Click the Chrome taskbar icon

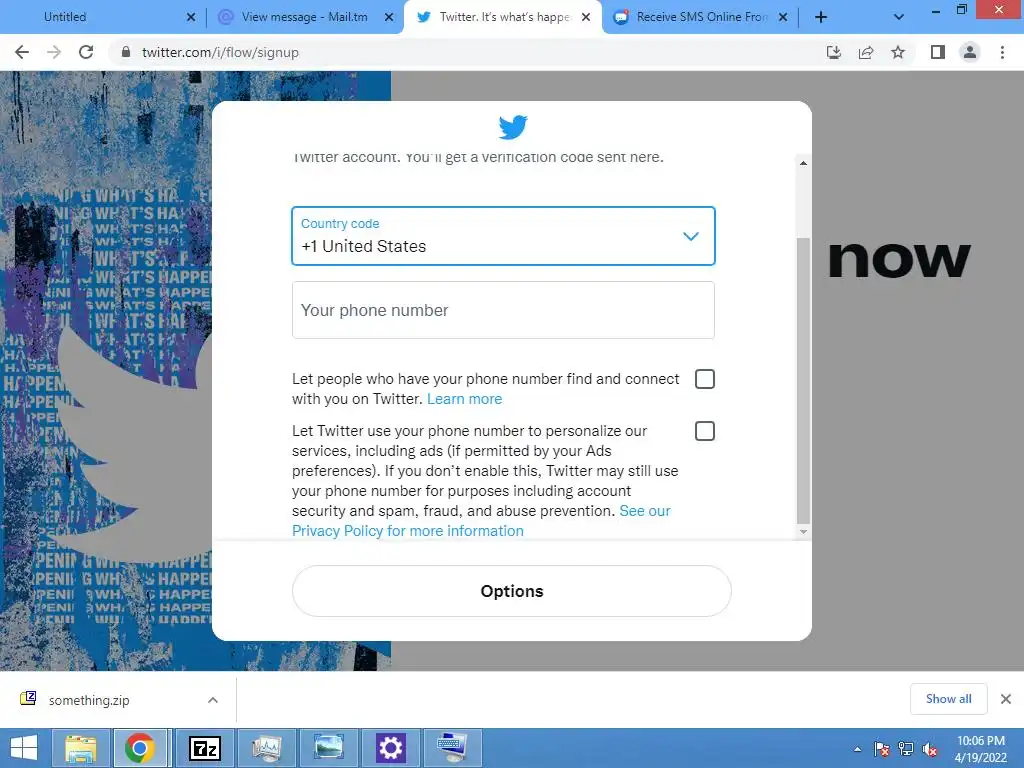point(142,748)
